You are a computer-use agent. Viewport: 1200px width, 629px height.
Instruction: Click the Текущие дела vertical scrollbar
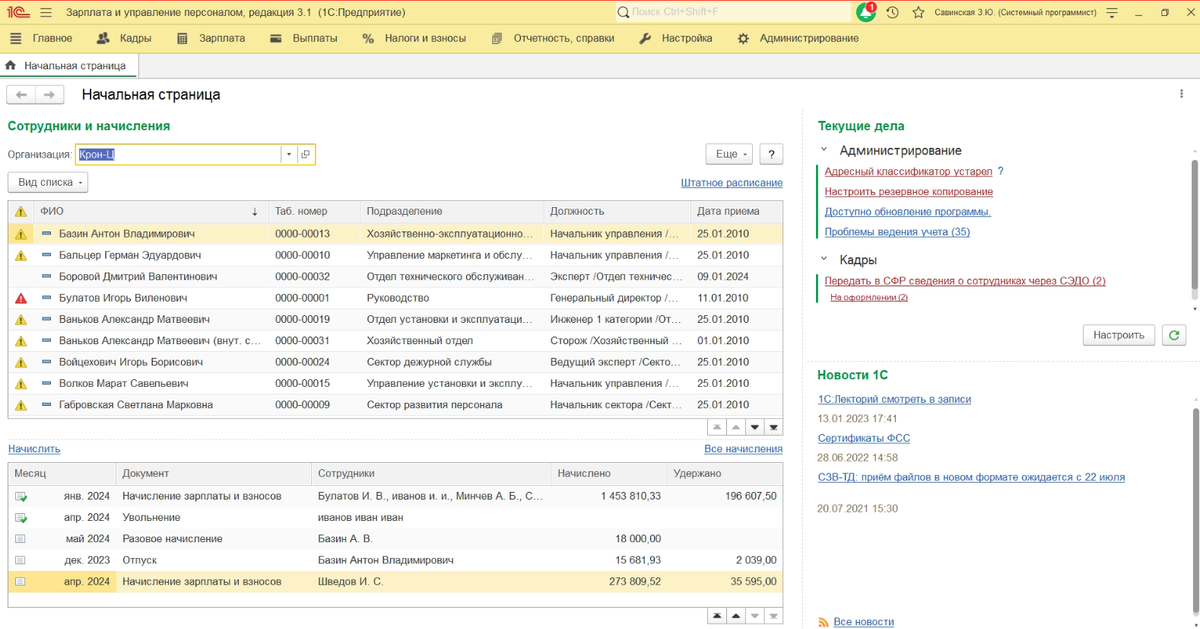[1194, 223]
